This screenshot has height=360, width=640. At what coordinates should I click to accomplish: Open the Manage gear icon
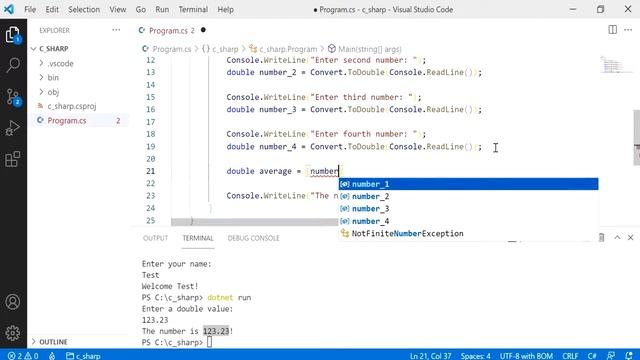tap(13, 333)
